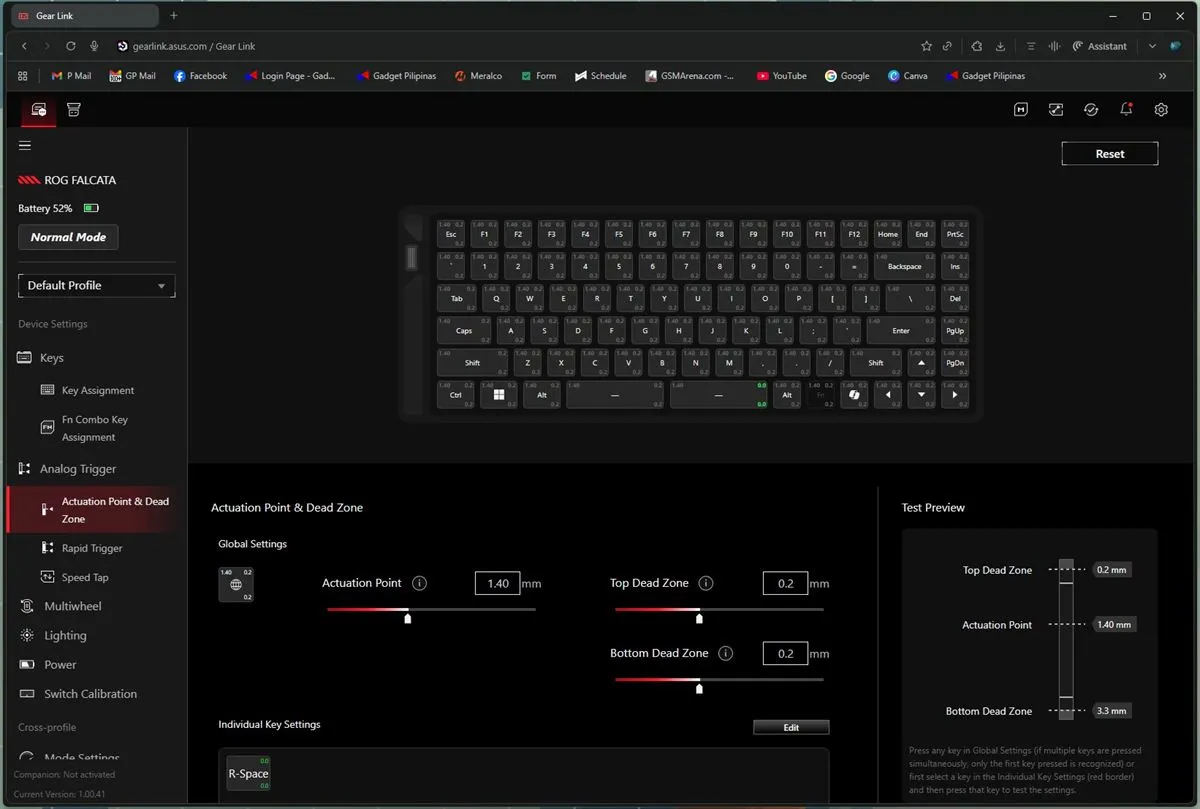
Task: Open the notifications bell icon
Action: 1126,109
